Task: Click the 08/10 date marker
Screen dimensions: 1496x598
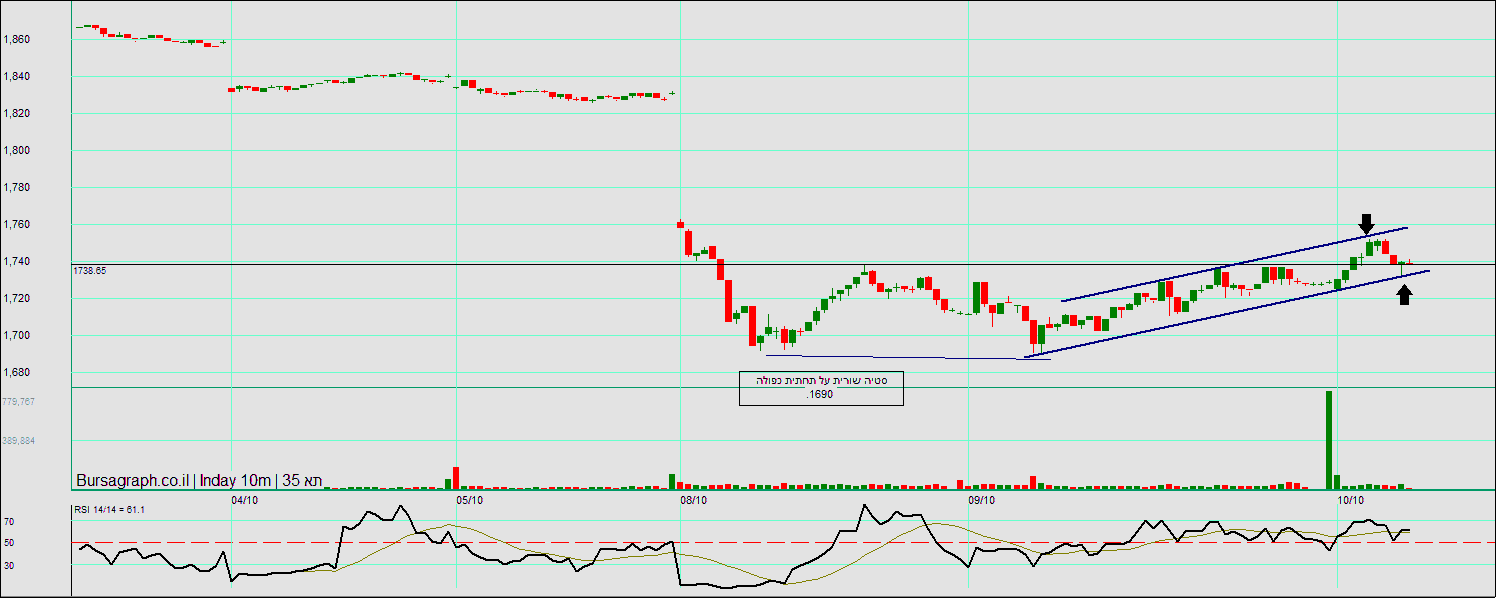Action: point(694,498)
